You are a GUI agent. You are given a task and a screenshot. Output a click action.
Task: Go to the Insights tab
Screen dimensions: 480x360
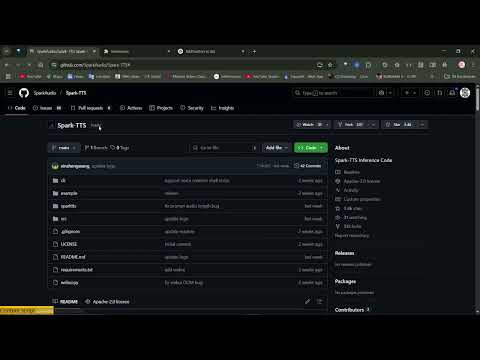[222, 108]
